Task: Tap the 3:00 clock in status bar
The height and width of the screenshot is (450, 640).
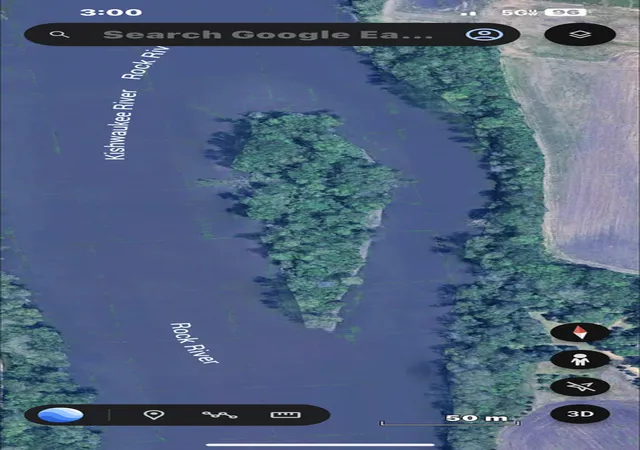Action: tap(111, 12)
